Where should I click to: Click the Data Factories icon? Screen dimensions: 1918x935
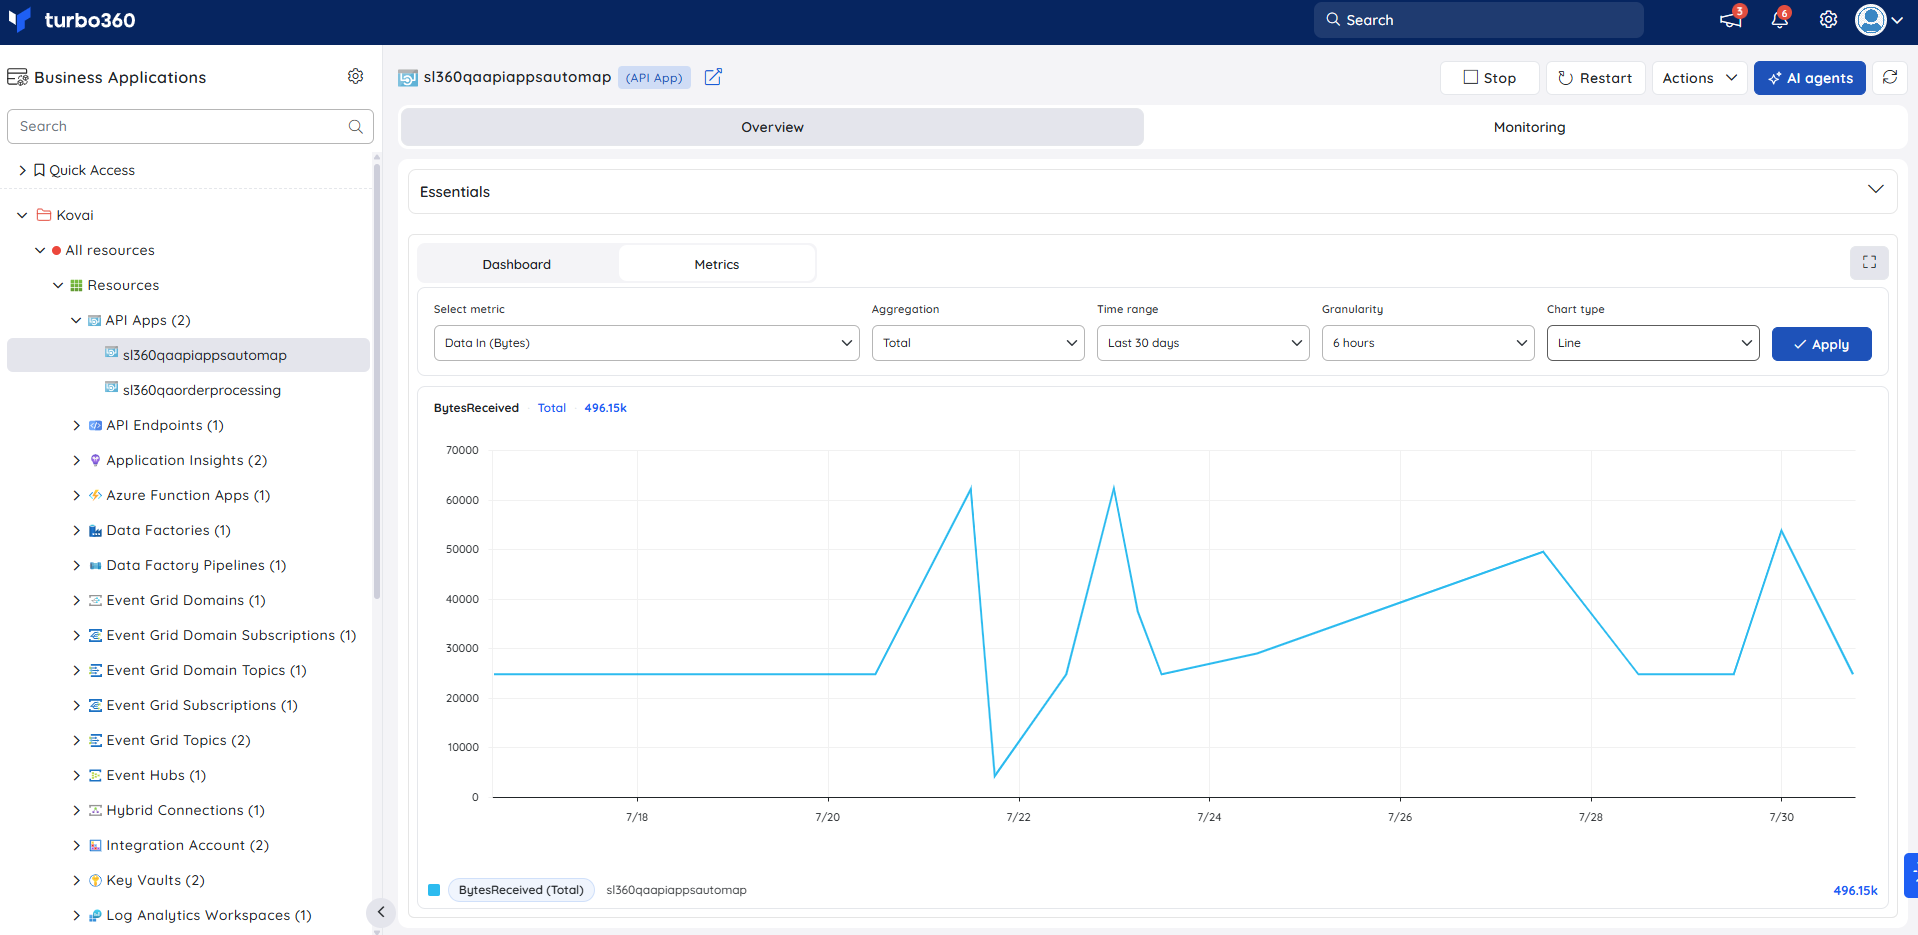click(95, 530)
